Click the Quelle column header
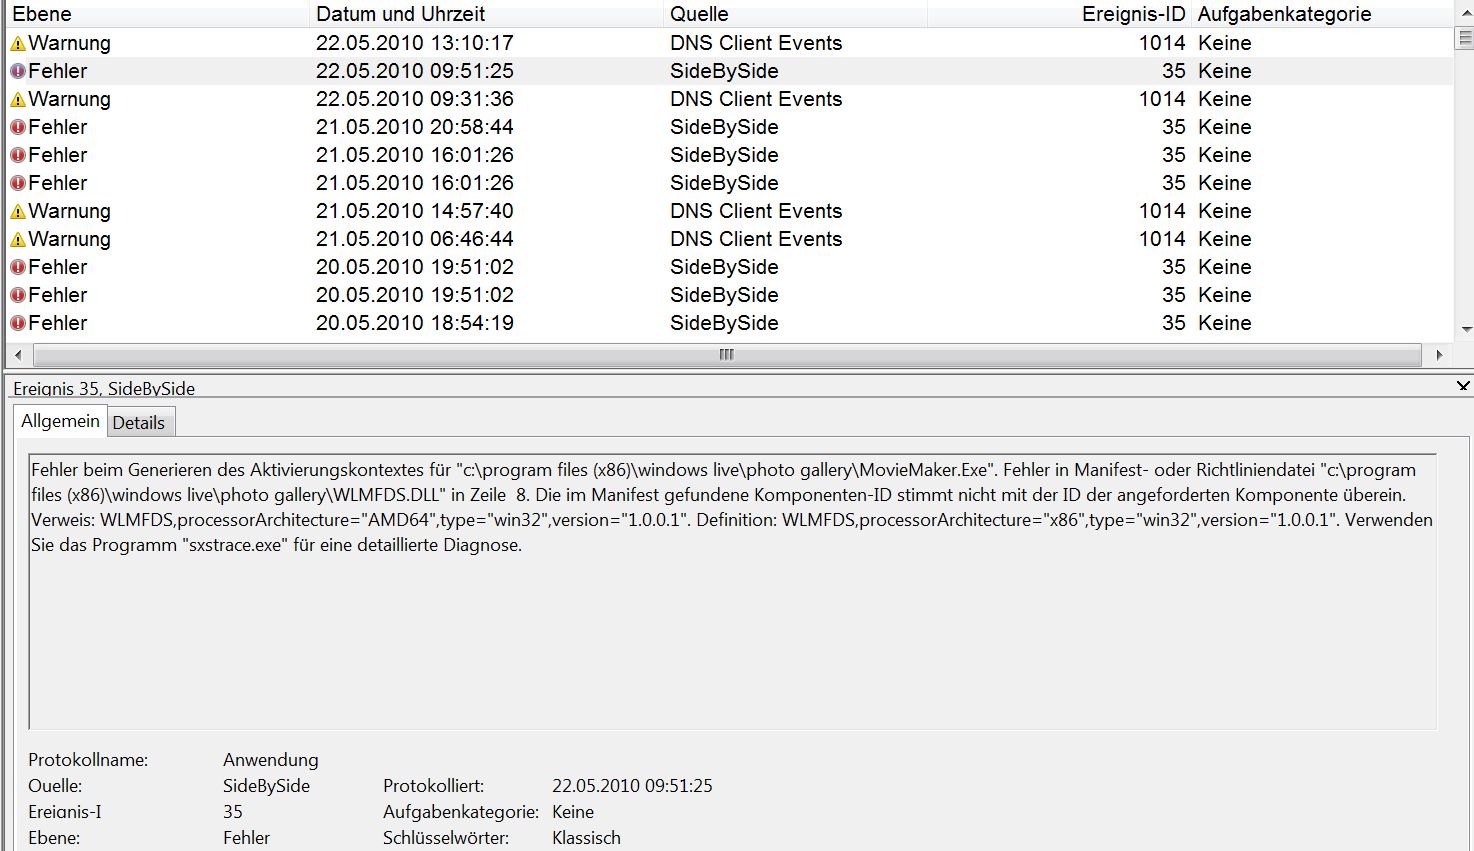 coord(796,14)
